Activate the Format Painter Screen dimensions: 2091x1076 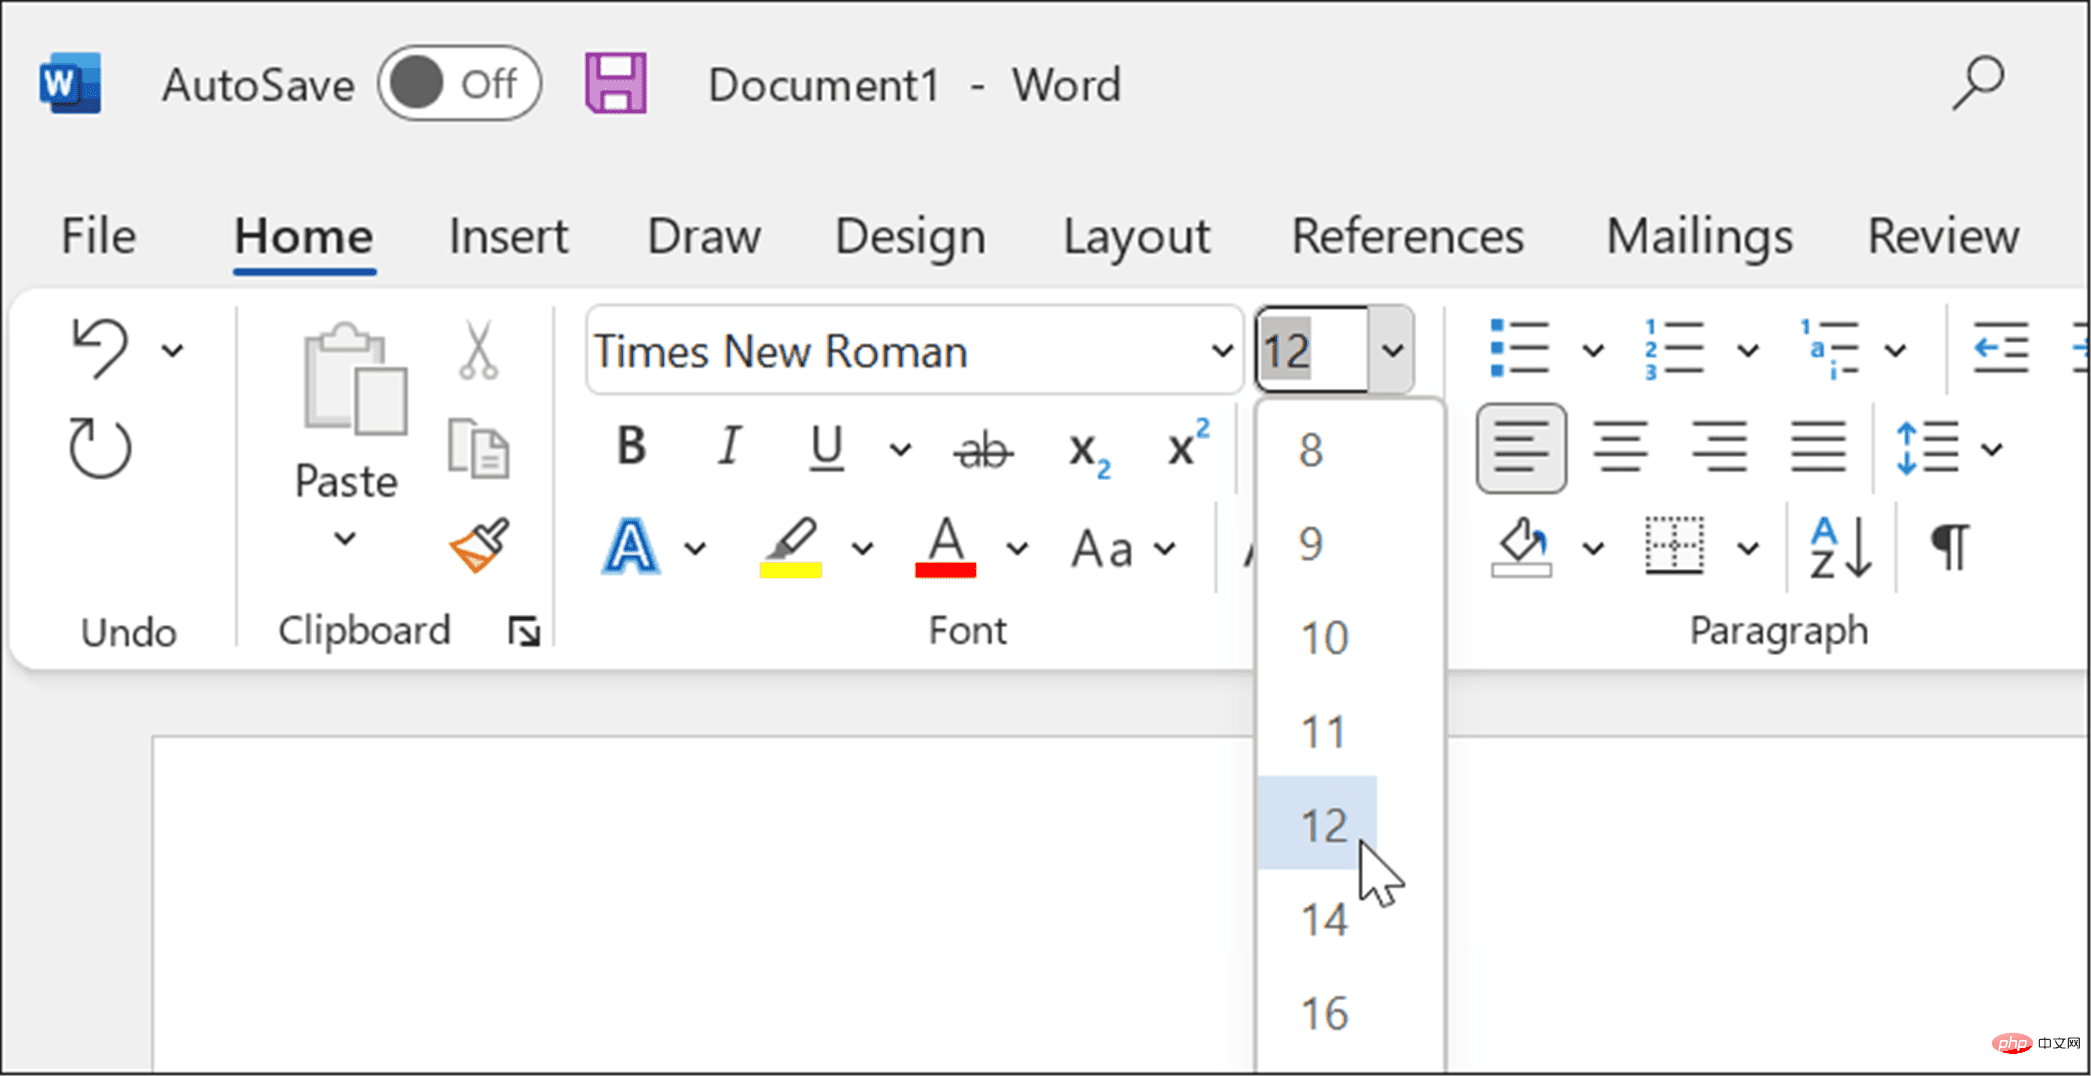[x=478, y=548]
